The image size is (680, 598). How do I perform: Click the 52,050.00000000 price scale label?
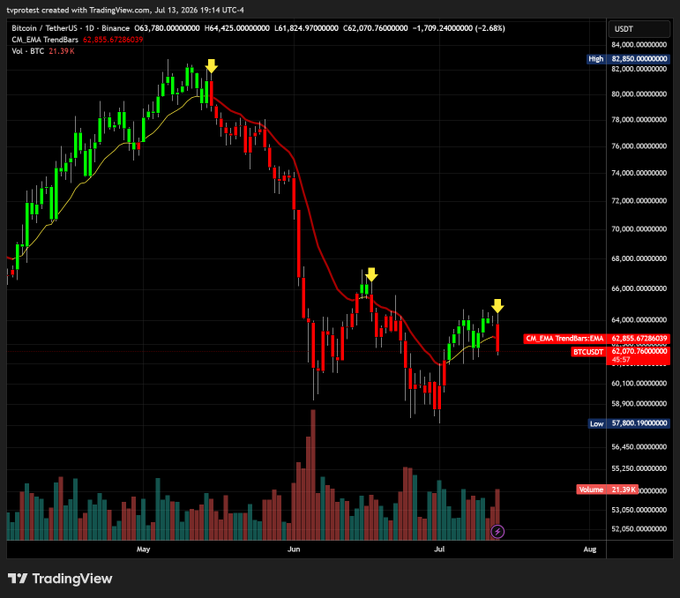click(x=639, y=529)
